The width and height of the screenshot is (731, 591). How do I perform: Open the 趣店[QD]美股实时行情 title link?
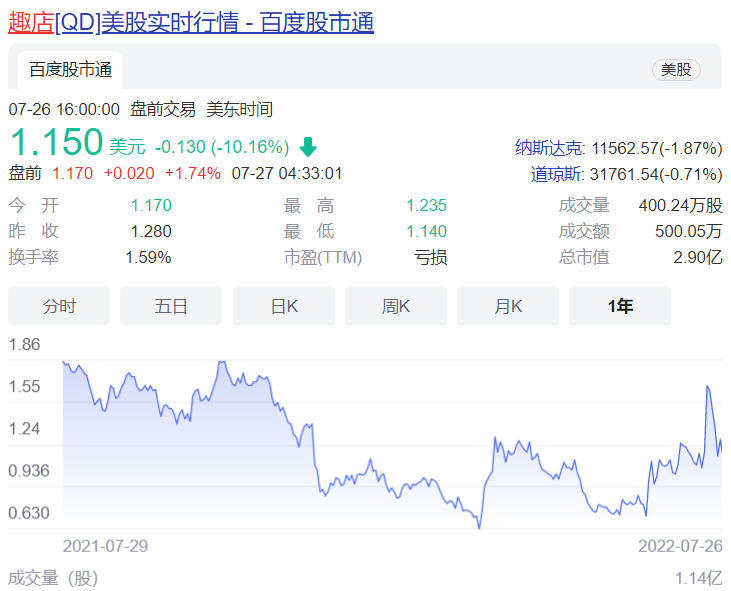(191, 22)
